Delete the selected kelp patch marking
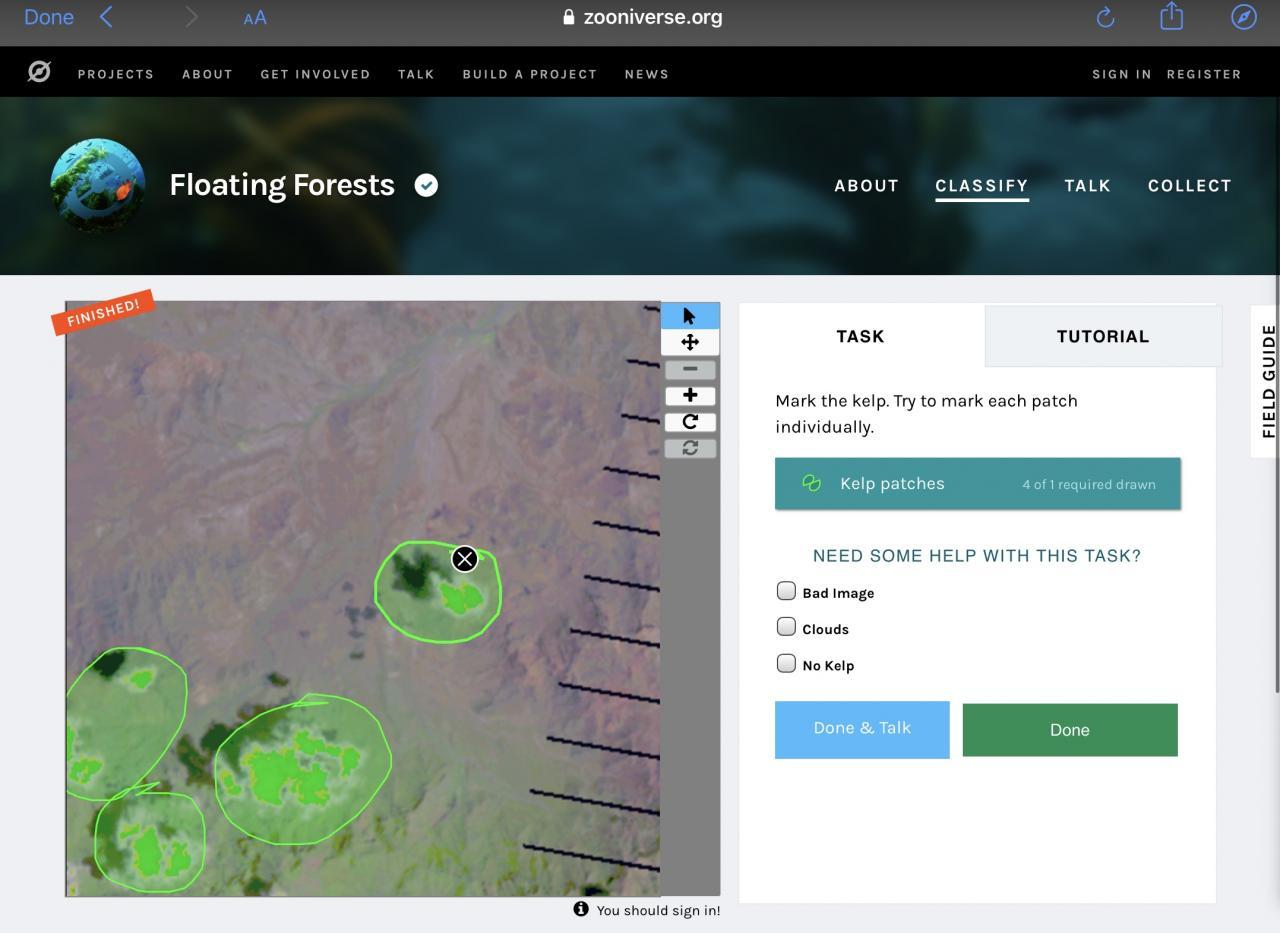The width and height of the screenshot is (1280, 933). (x=464, y=559)
